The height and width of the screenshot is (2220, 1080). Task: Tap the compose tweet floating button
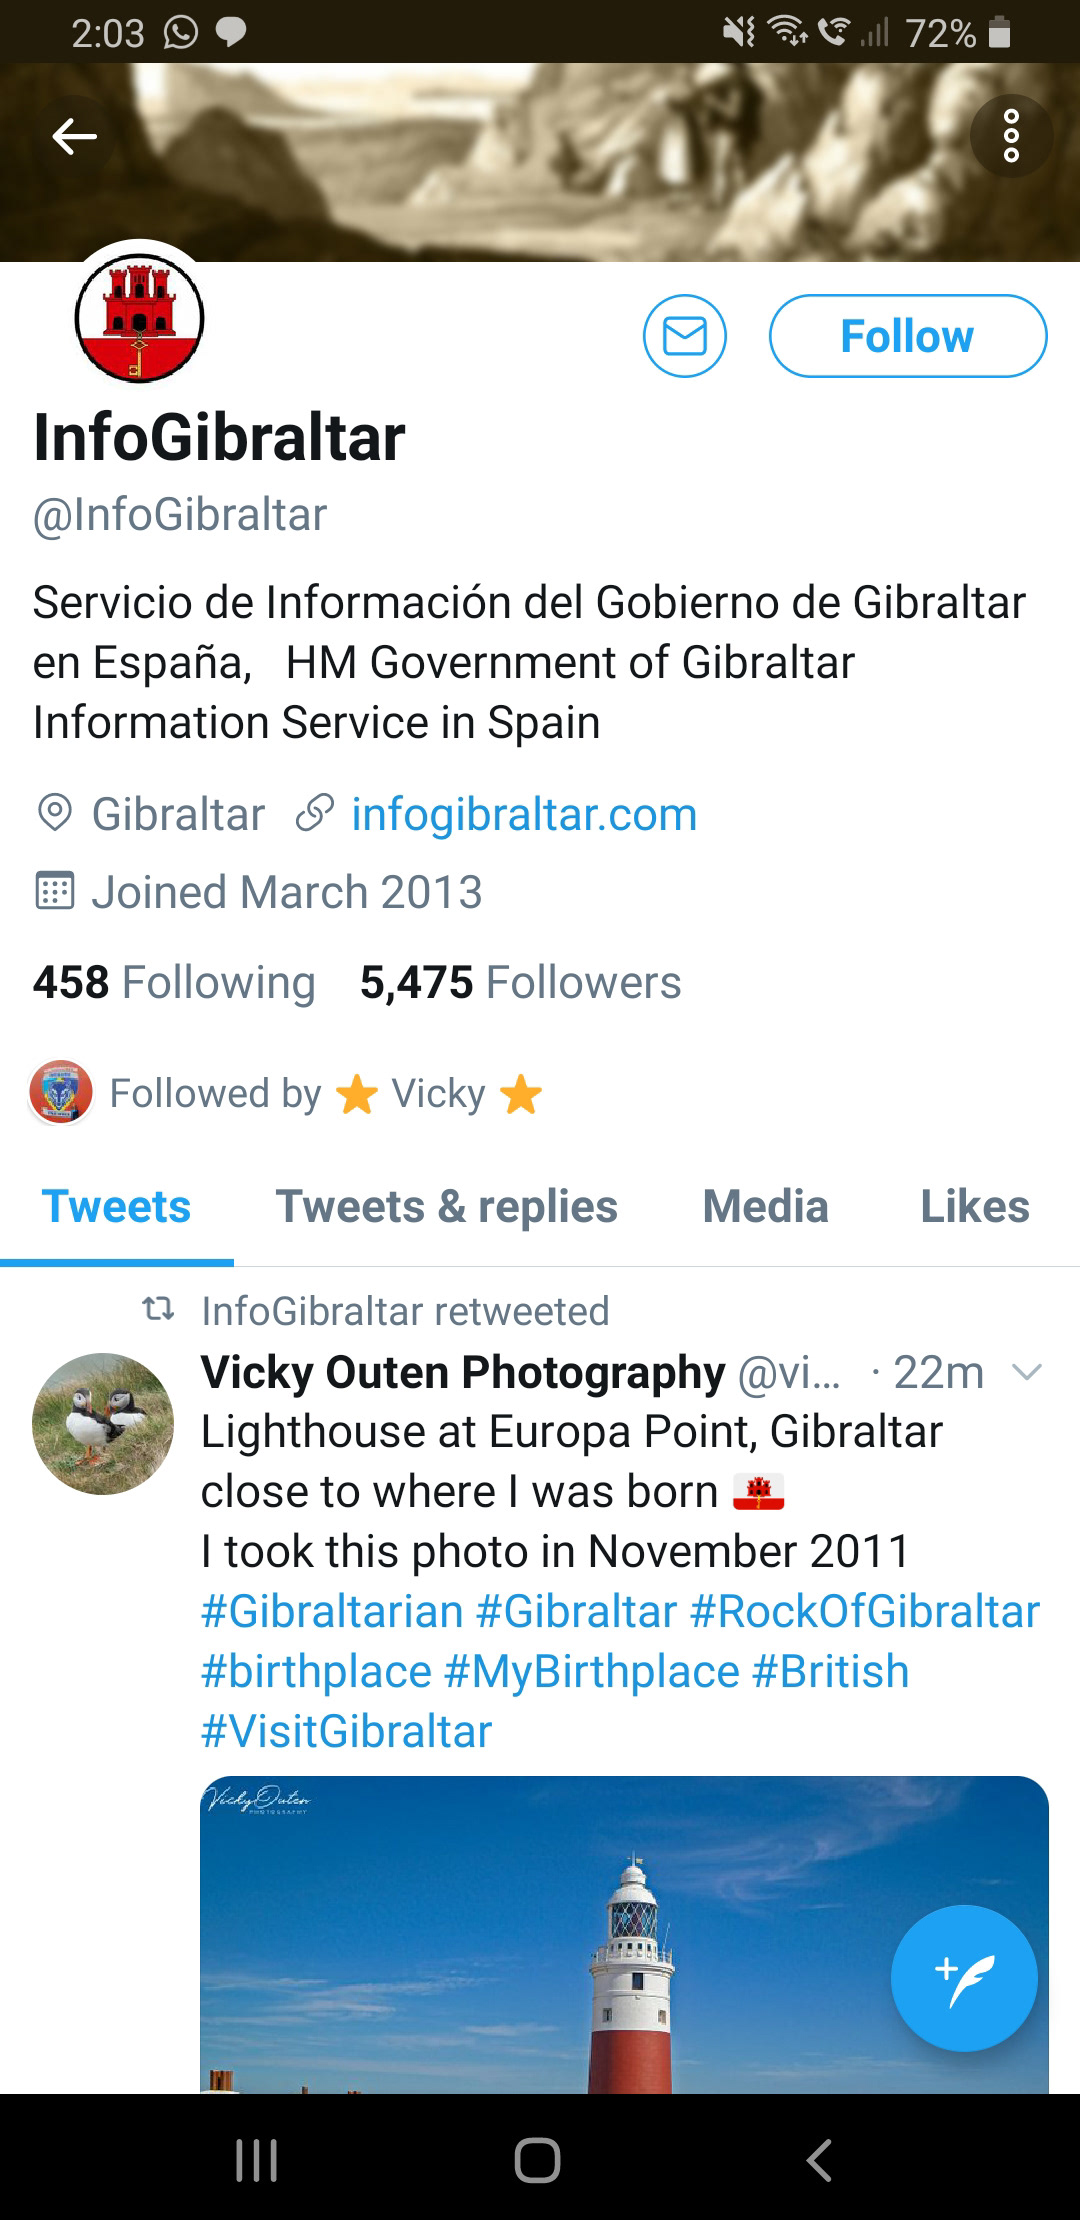[x=964, y=1978]
